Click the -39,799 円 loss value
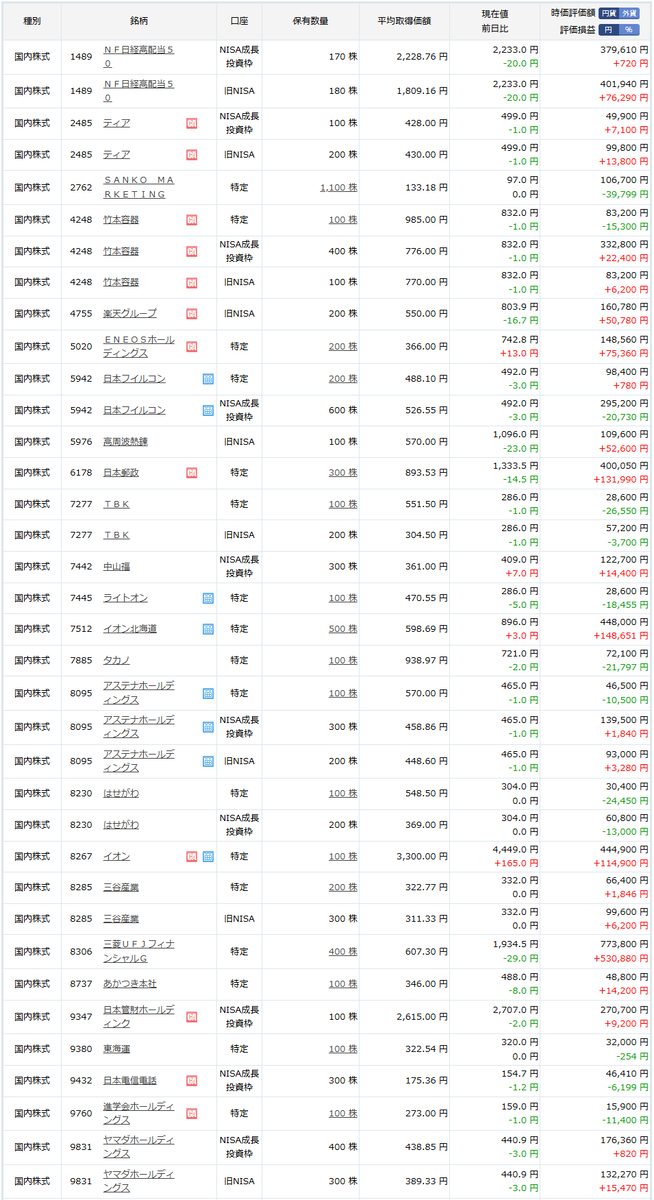This screenshot has width=654, height=1200. (622, 195)
